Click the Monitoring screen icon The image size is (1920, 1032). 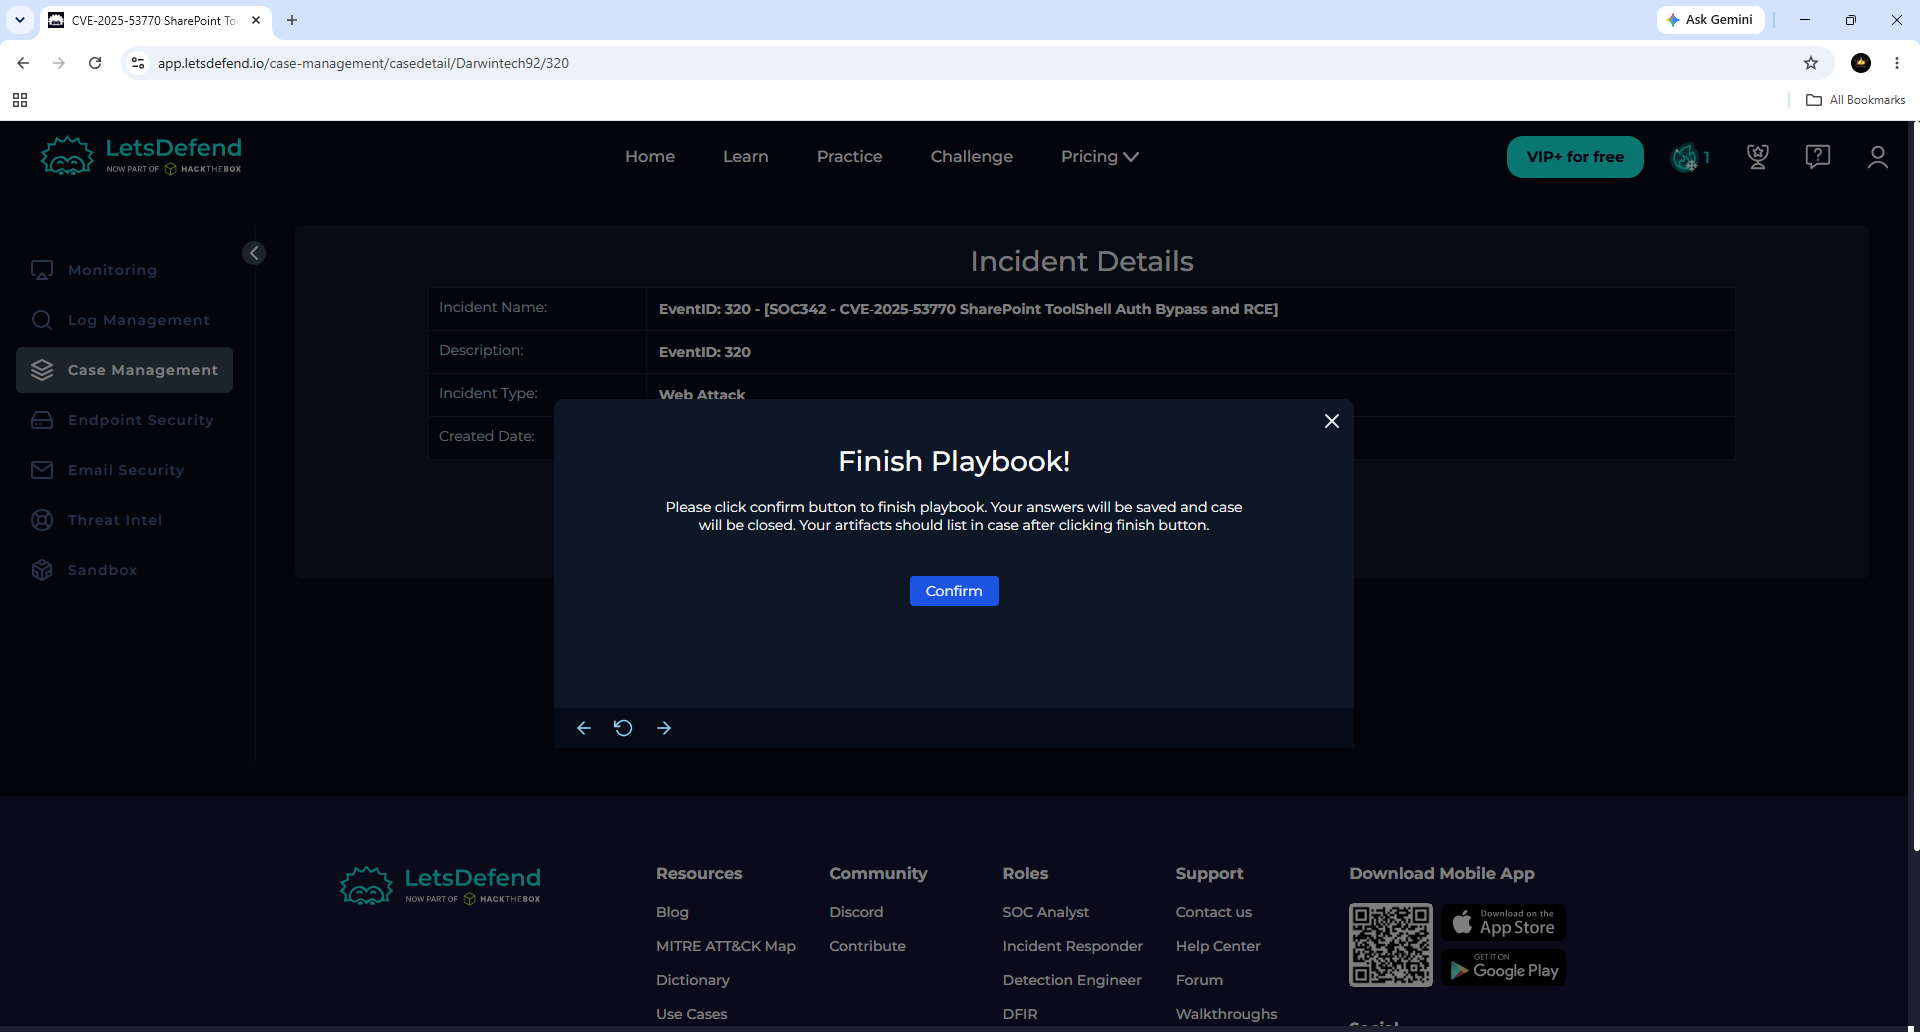[x=42, y=270]
